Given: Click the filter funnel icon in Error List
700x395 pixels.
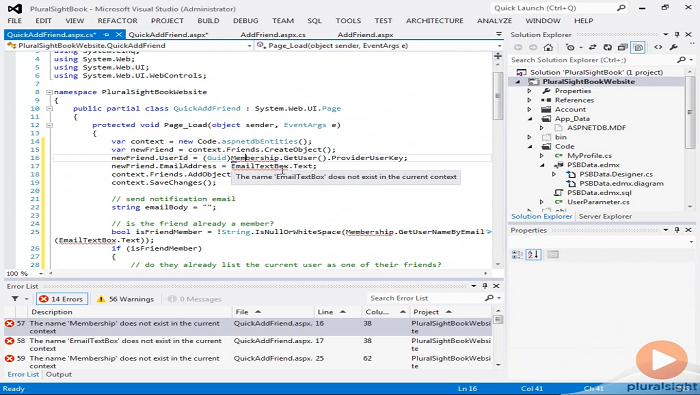Looking at the screenshot, I should (x=15, y=299).
